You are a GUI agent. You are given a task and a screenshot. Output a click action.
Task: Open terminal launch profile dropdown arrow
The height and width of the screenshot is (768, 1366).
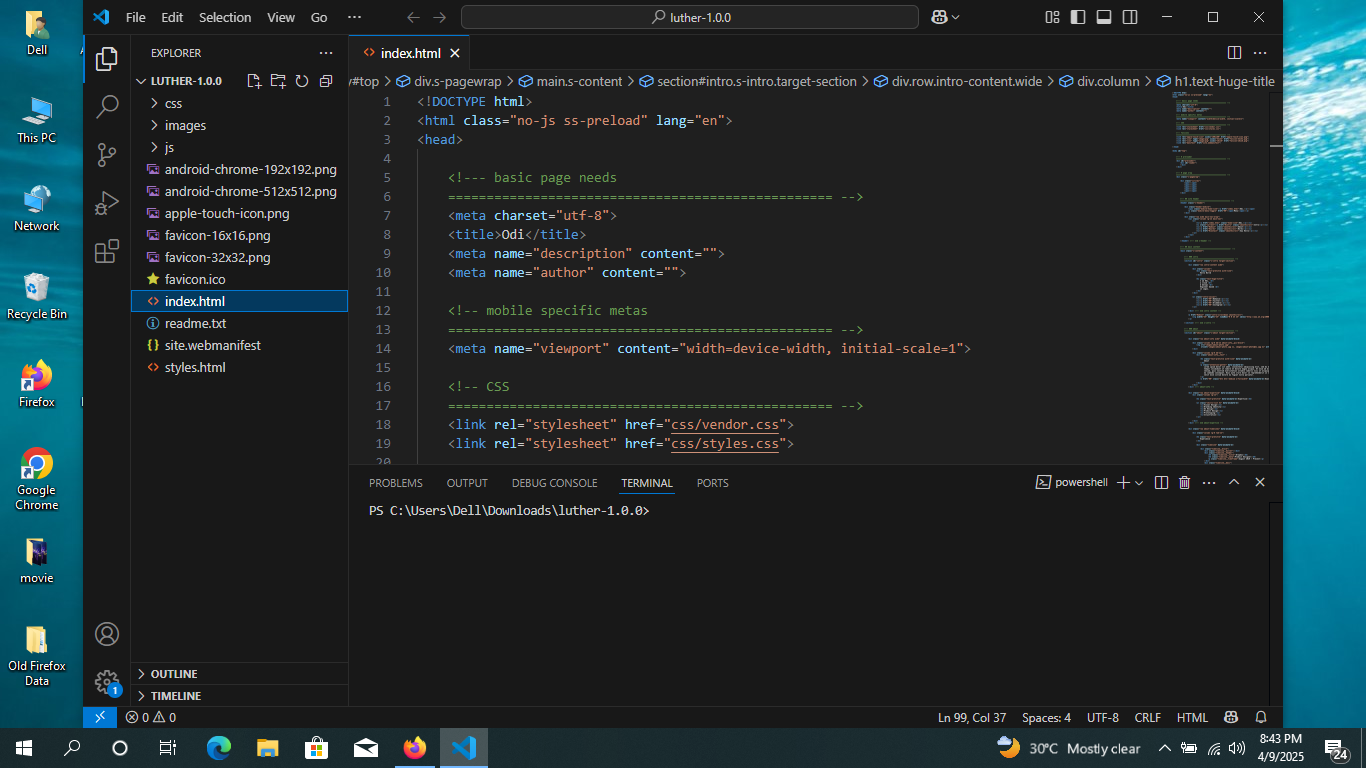pos(1139,482)
